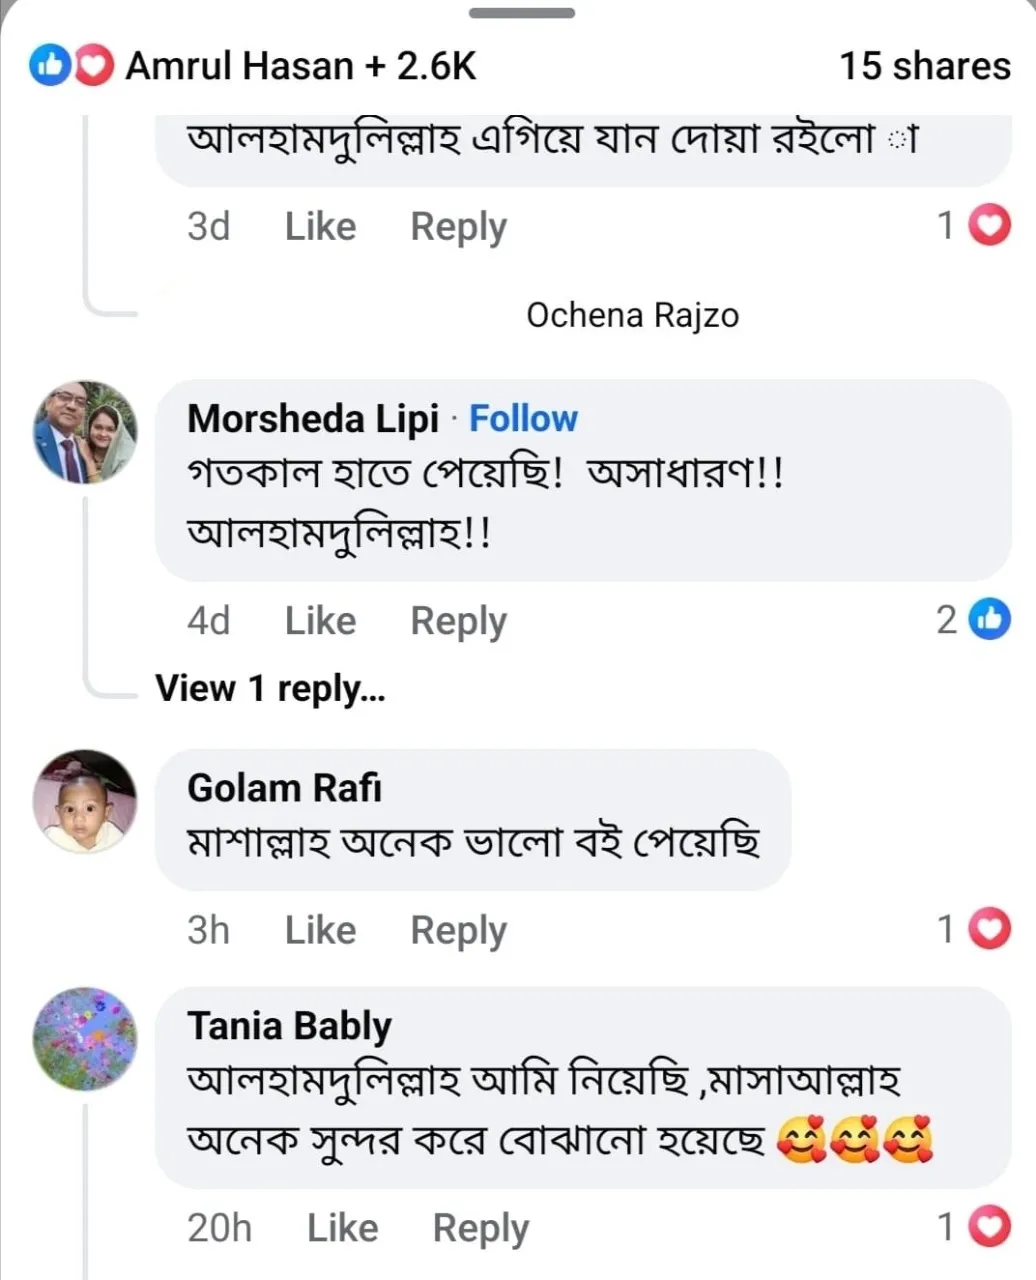This screenshot has height=1280, width=1036.
Task: Open heart reaction on the 3d comment
Action: 990,226
